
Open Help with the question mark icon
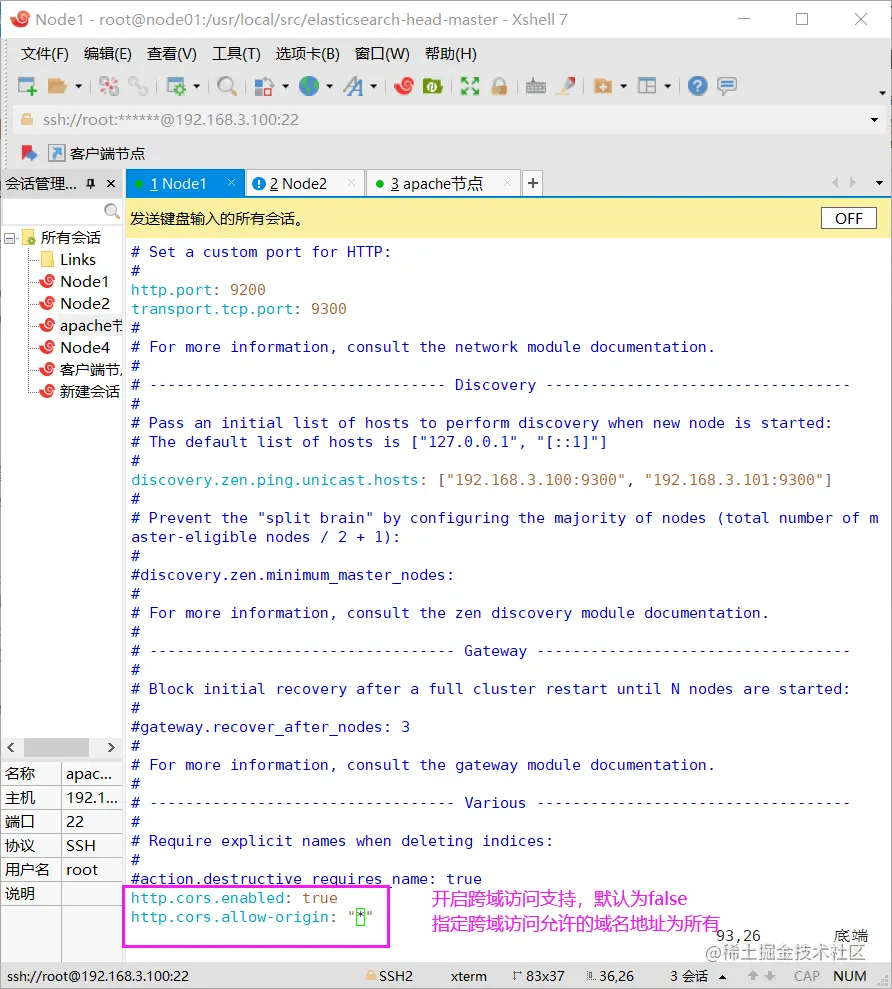pos(698,86)
